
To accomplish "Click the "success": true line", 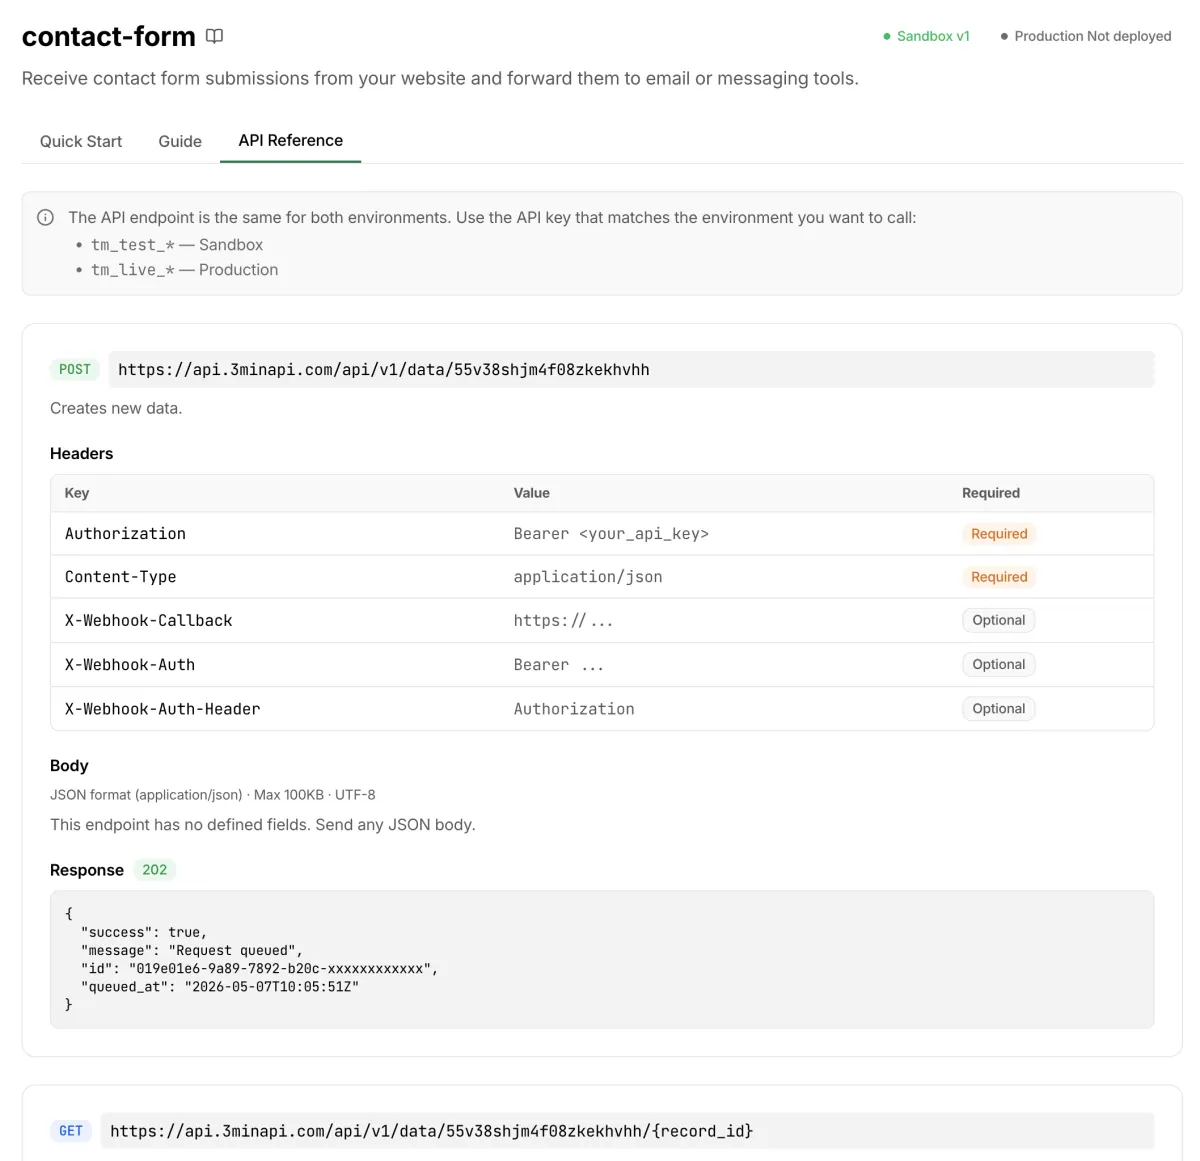I will [144, 932].
